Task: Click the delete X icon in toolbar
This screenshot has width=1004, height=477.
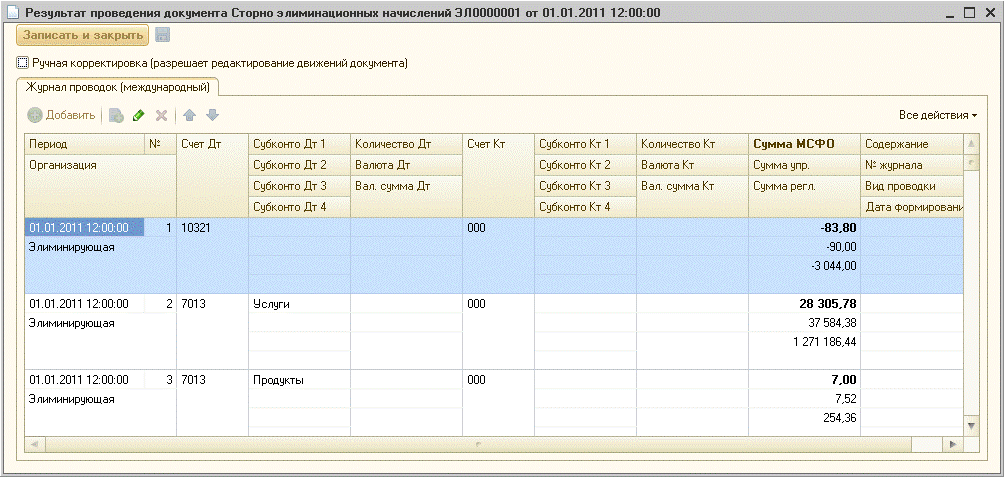Action: [x=161, y=116]
